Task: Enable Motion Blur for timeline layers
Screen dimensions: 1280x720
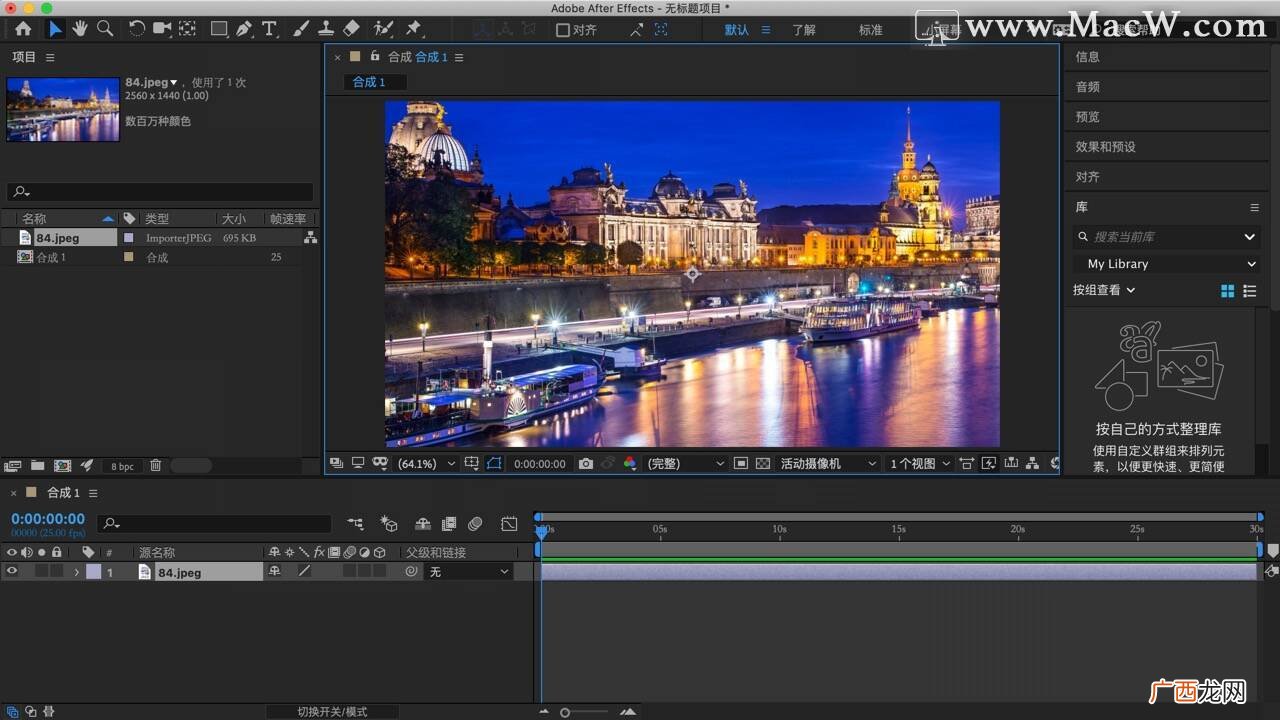Action: tap(475, 523)
